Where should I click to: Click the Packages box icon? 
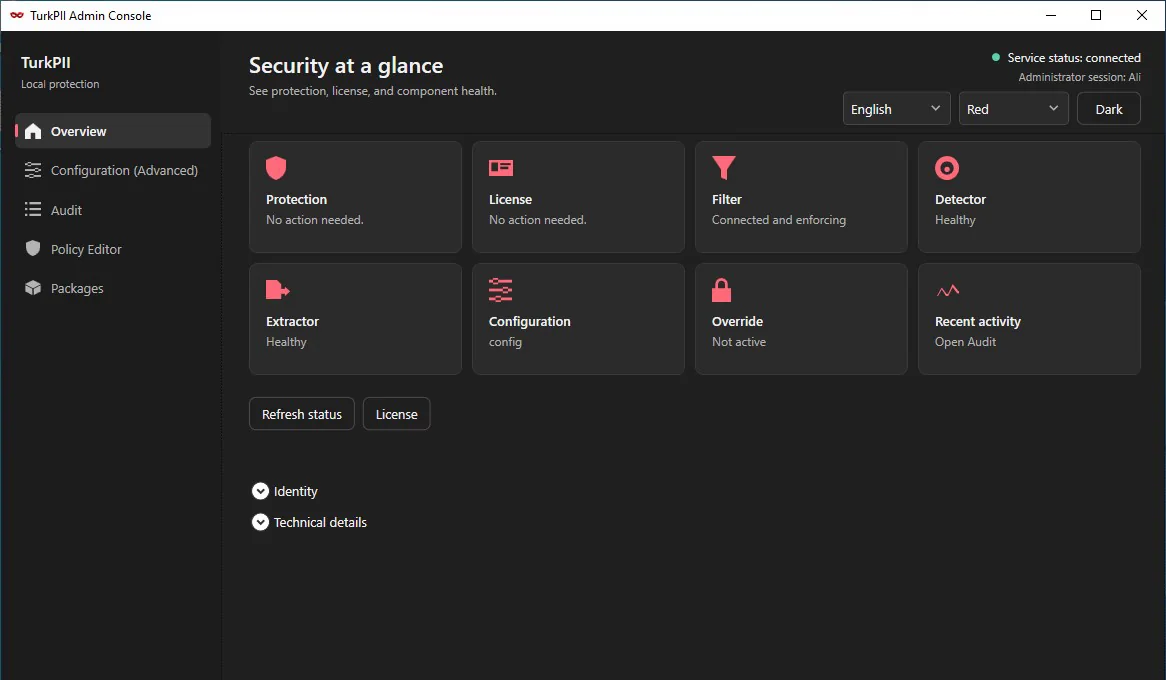coord(33,288)
